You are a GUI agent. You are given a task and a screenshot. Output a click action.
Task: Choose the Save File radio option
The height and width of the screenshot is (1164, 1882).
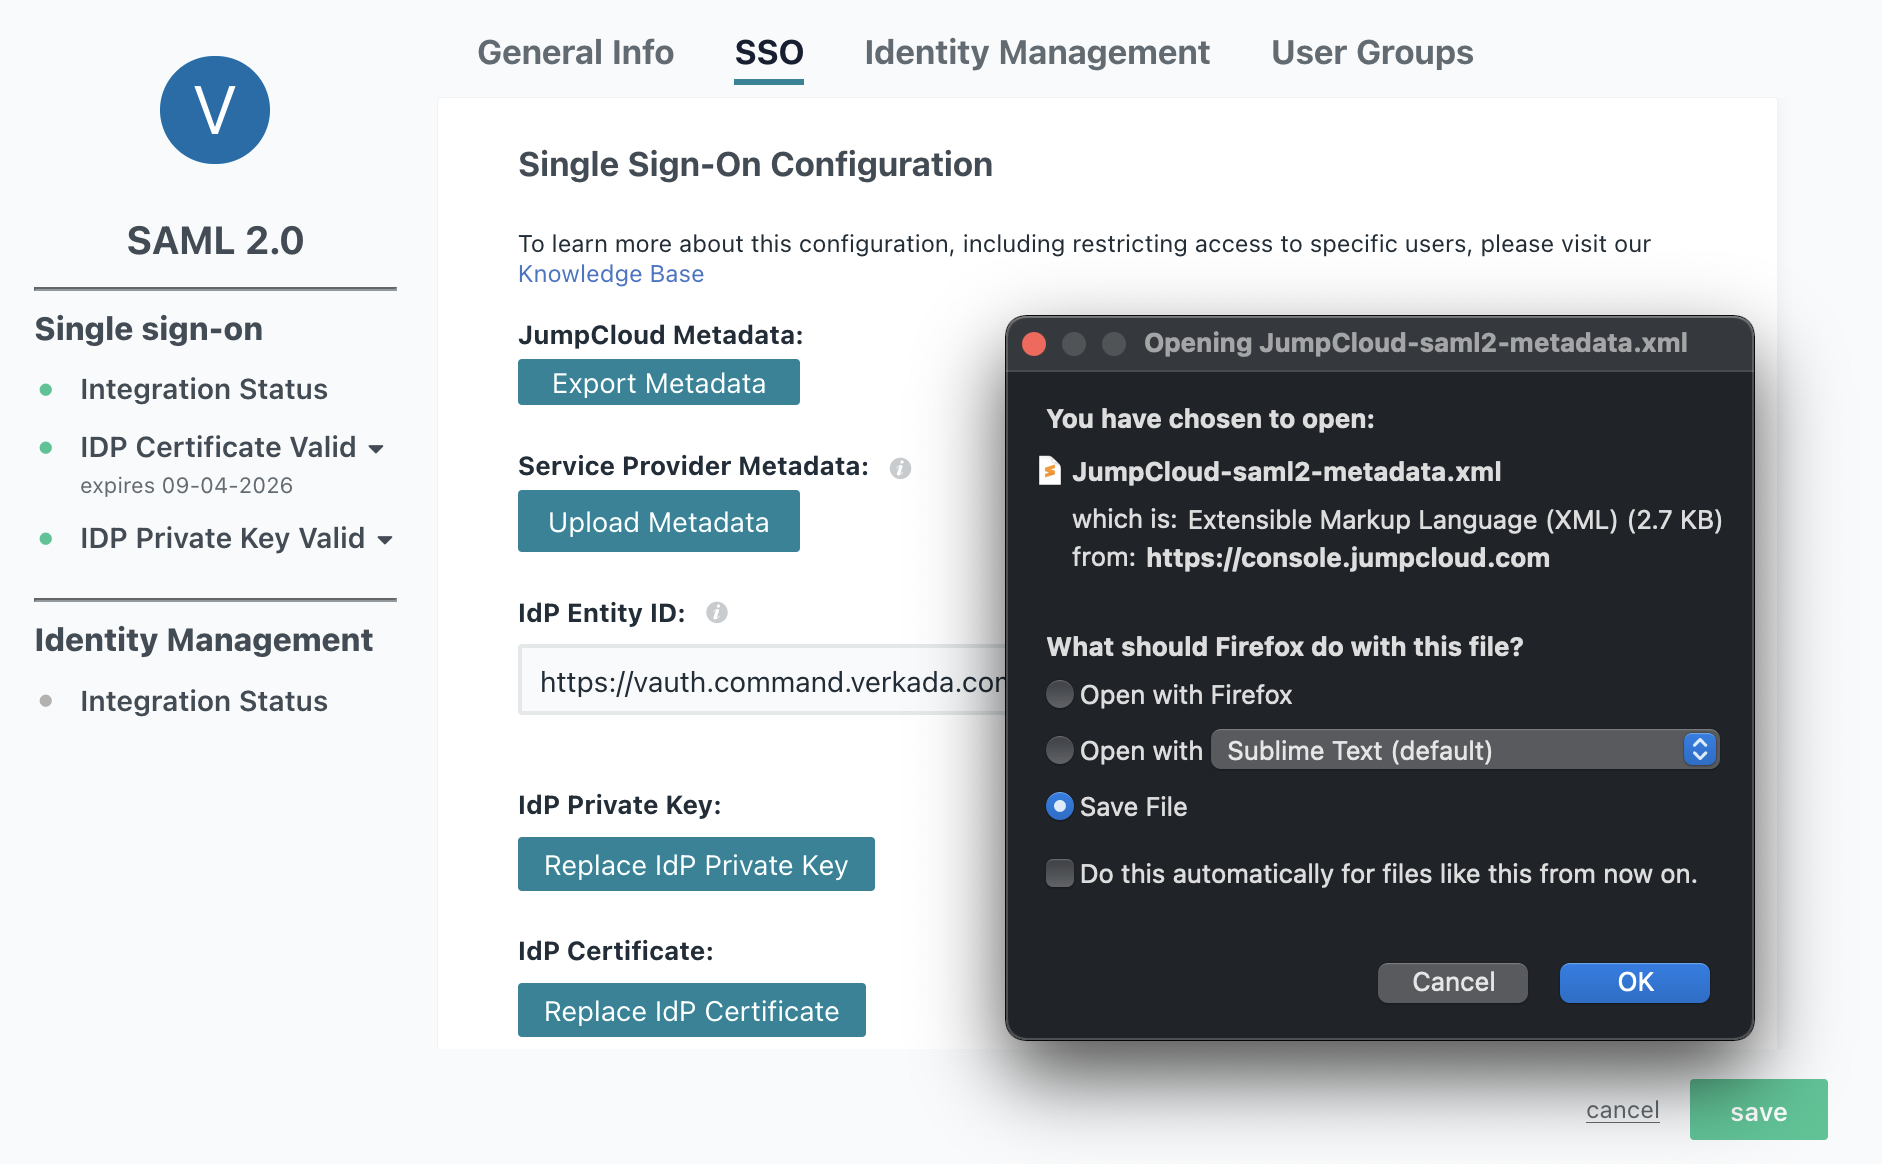point(1059,806)
